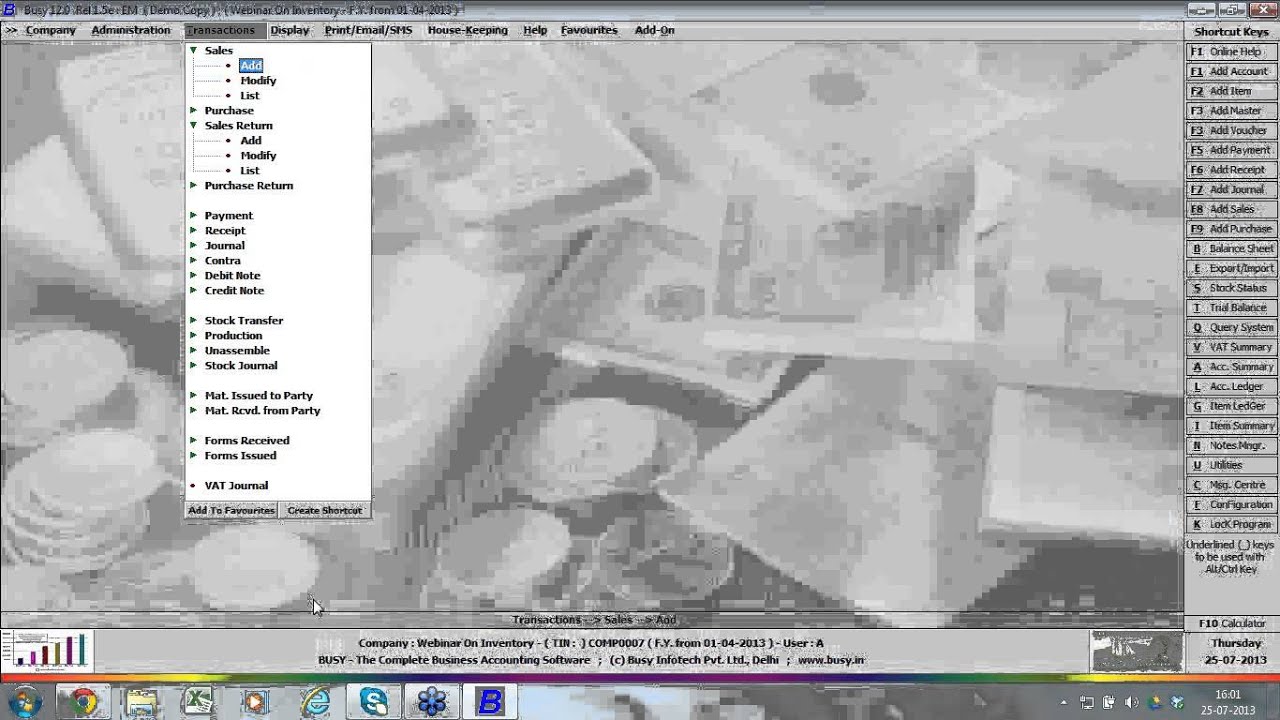Image resolution: width=1280 pixels, height=720 pixels.
Task: Click Add under Sales Return
Action: [x=251, y=140]
